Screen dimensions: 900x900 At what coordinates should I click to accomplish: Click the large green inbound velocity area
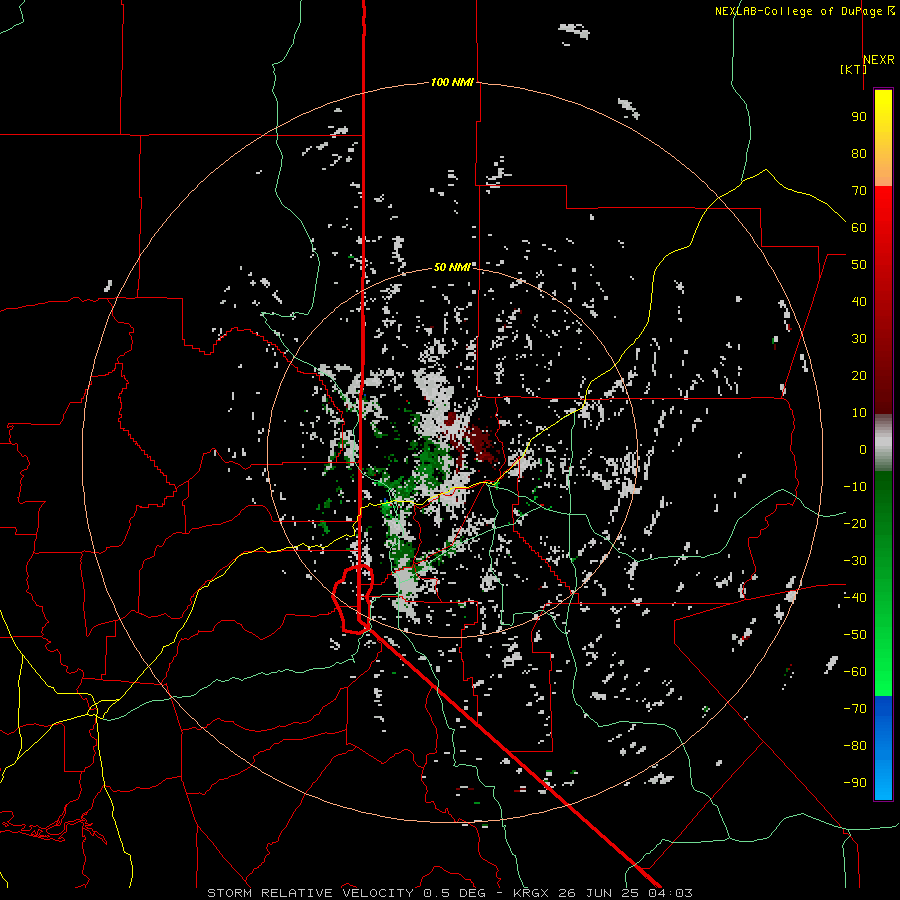pos(432,462)
